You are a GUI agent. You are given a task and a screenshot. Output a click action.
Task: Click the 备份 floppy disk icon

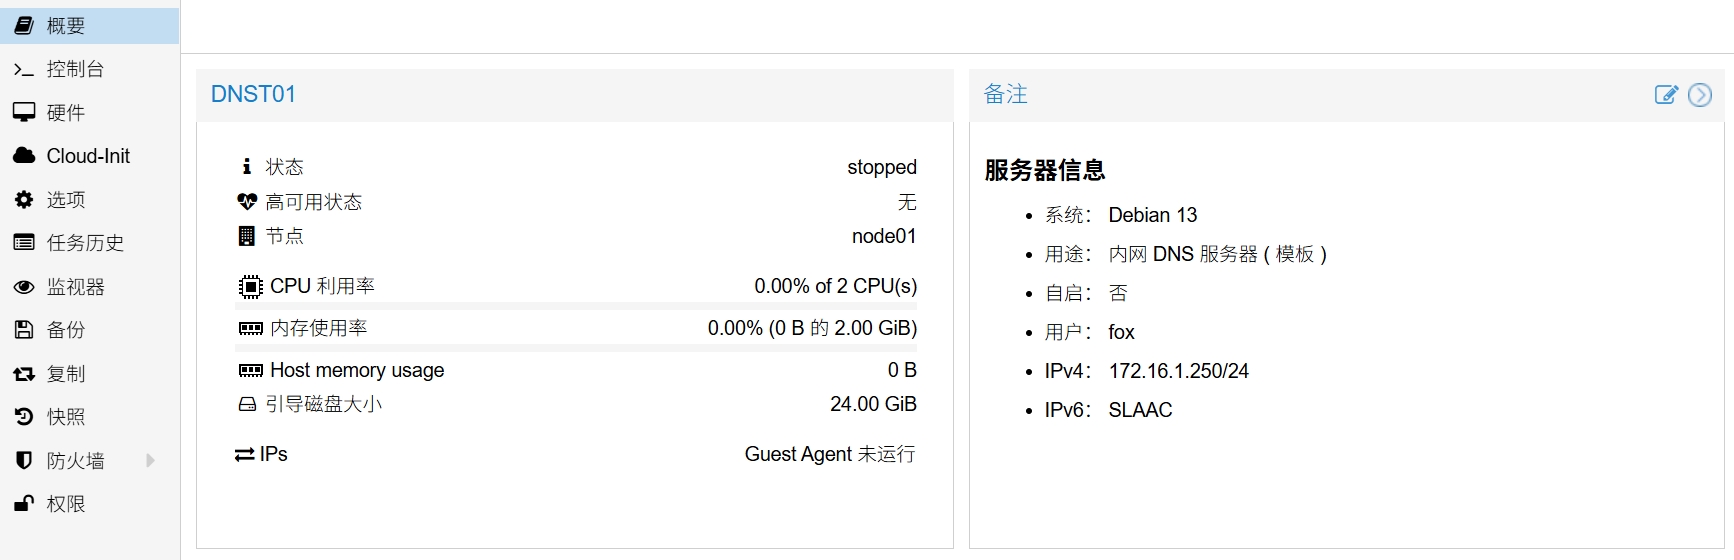(24, 330)
